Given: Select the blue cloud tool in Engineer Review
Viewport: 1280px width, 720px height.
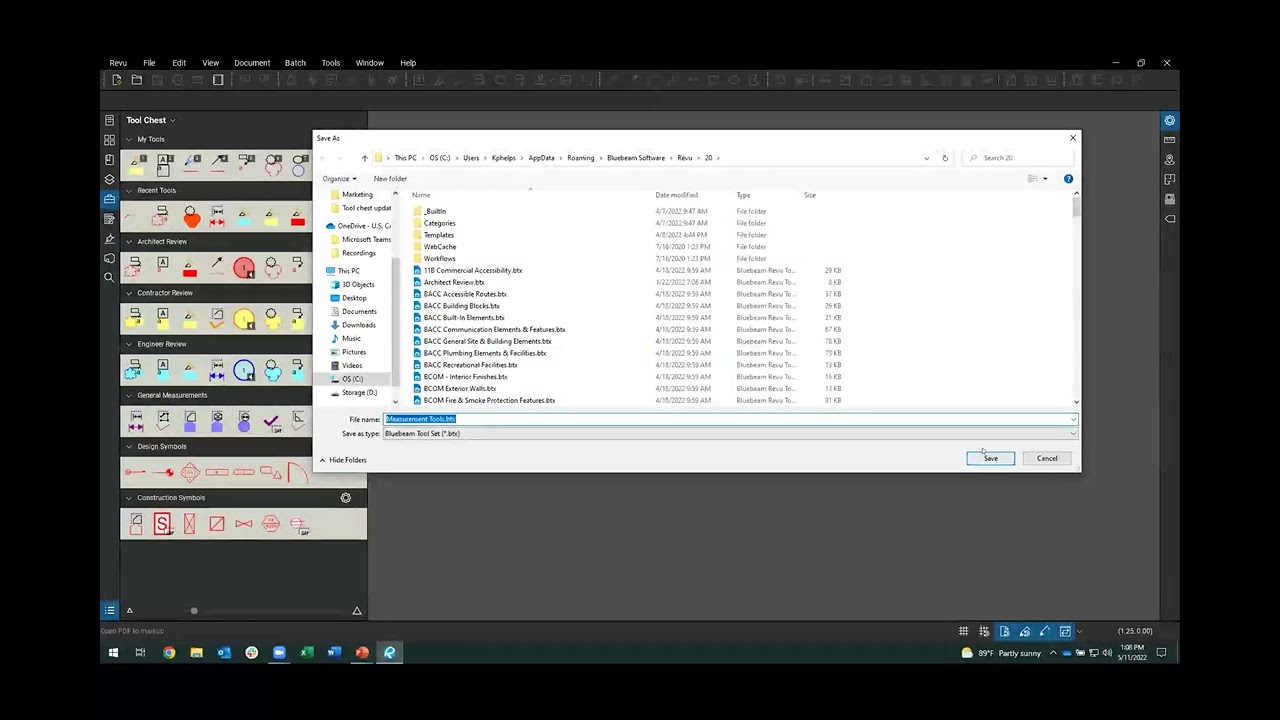Looking at the screenshot, I should [x=273, y=370].
